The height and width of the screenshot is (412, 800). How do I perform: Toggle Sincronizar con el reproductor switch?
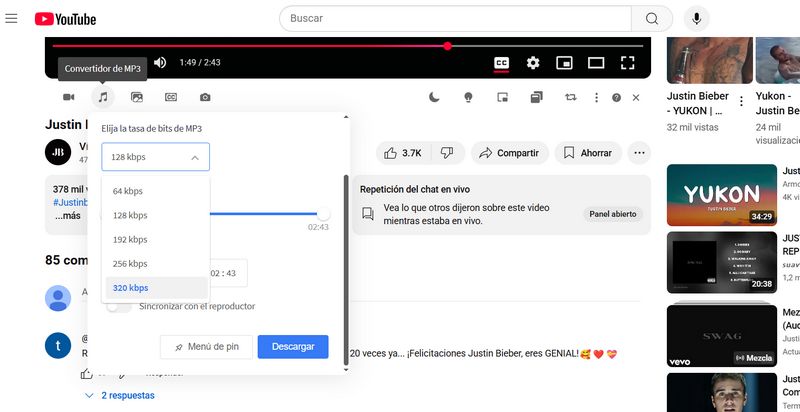(118, 306)
